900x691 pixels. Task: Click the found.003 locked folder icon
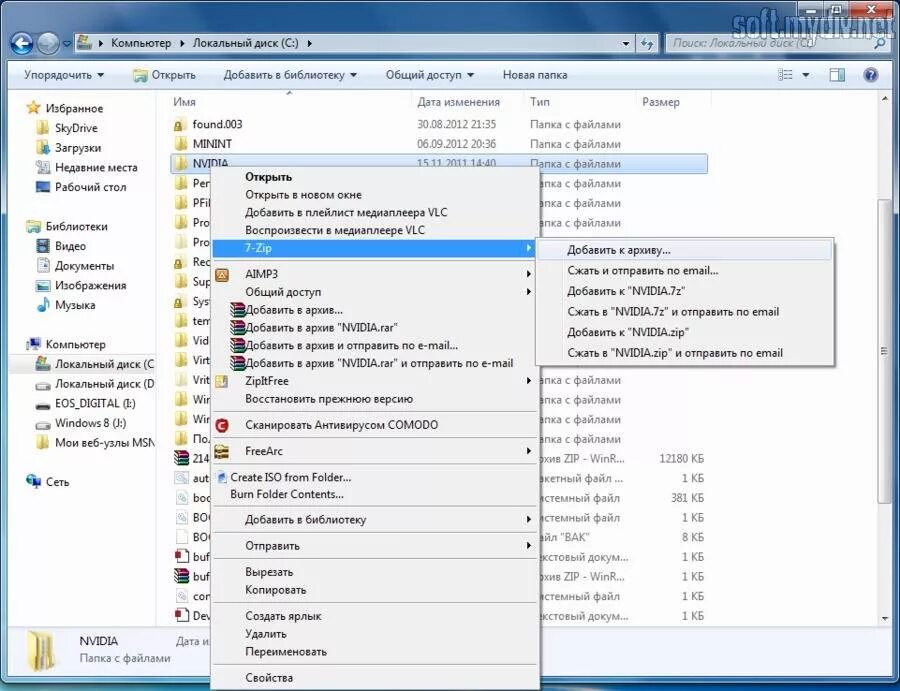click(180, 125)
